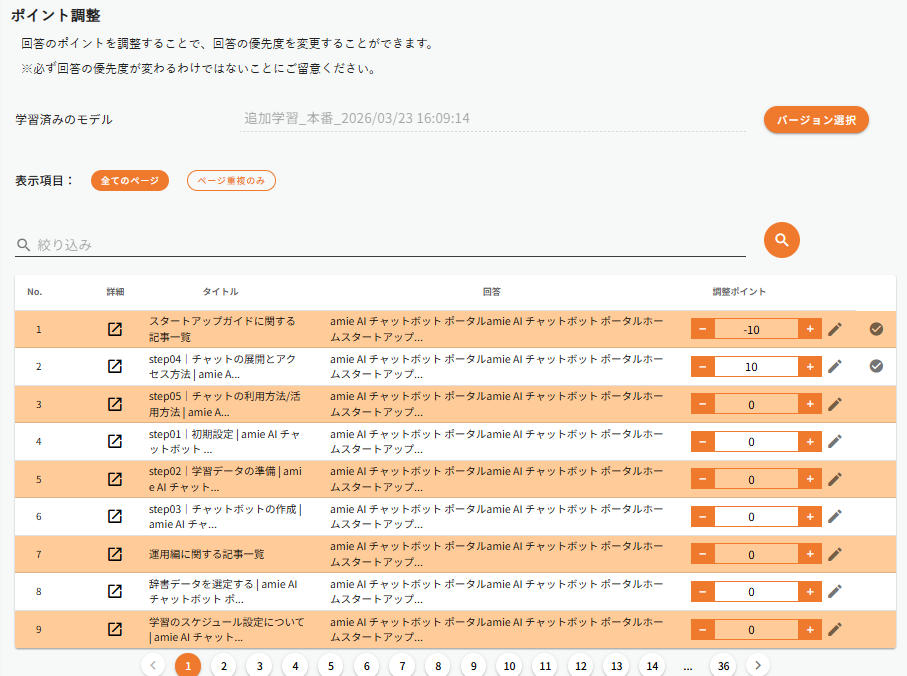Screen dimensions: 907x676
Task: Increase adjustment points for row 5
Action: [x=810, y=479]
